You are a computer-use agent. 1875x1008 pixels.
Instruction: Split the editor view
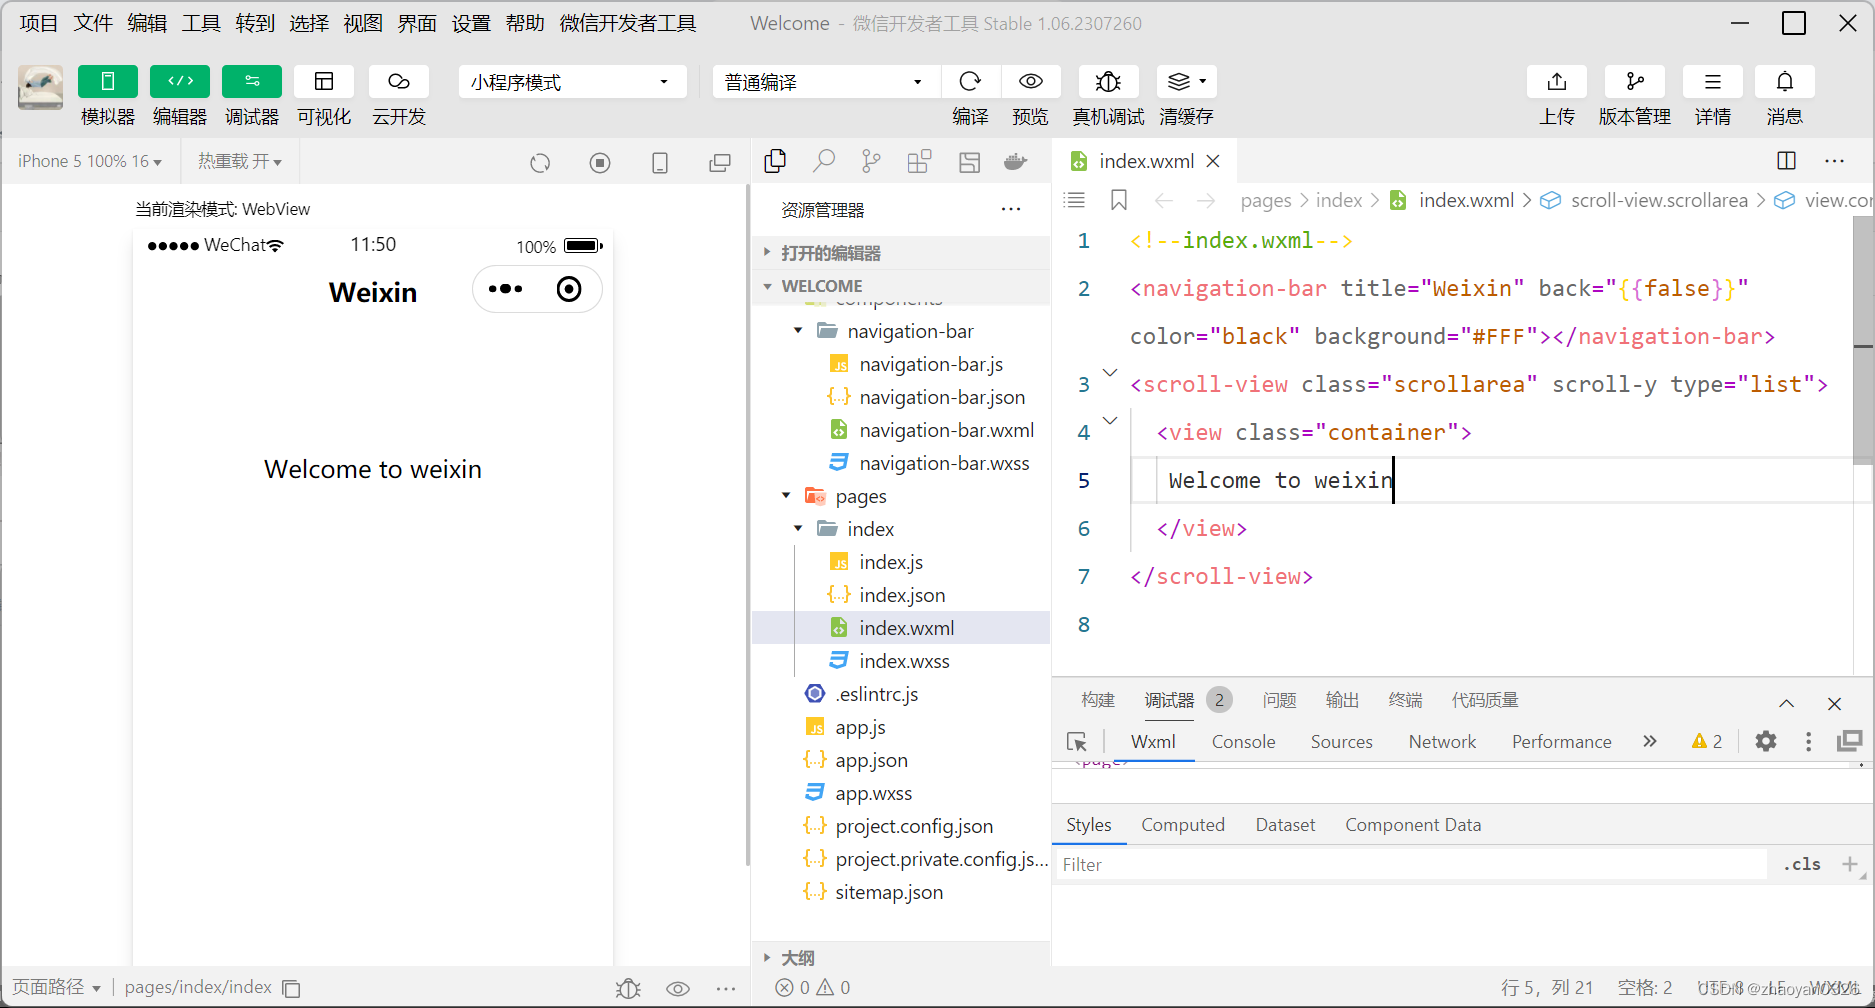tap(1787, 161)
